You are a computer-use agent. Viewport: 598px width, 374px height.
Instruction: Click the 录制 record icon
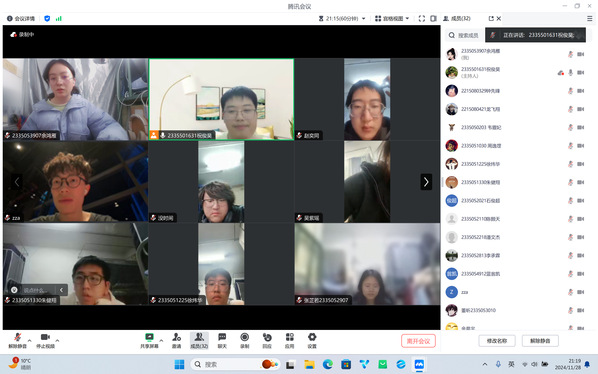244,340
